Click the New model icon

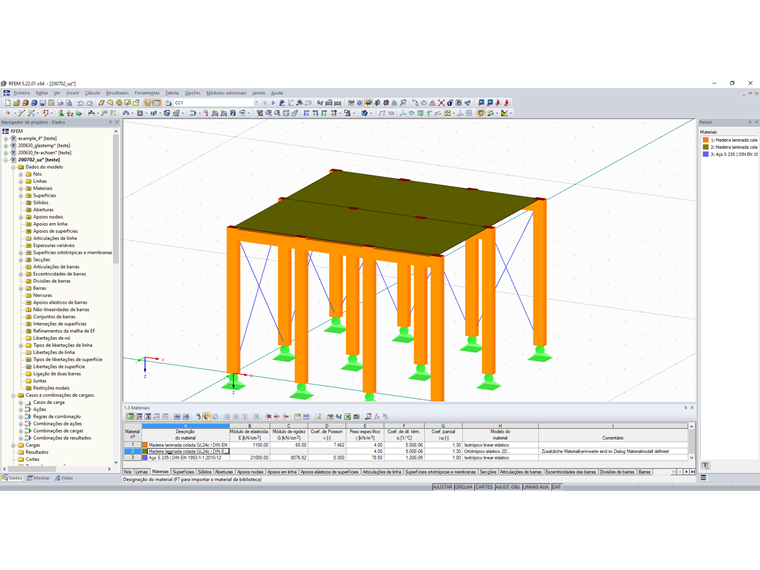8,103
